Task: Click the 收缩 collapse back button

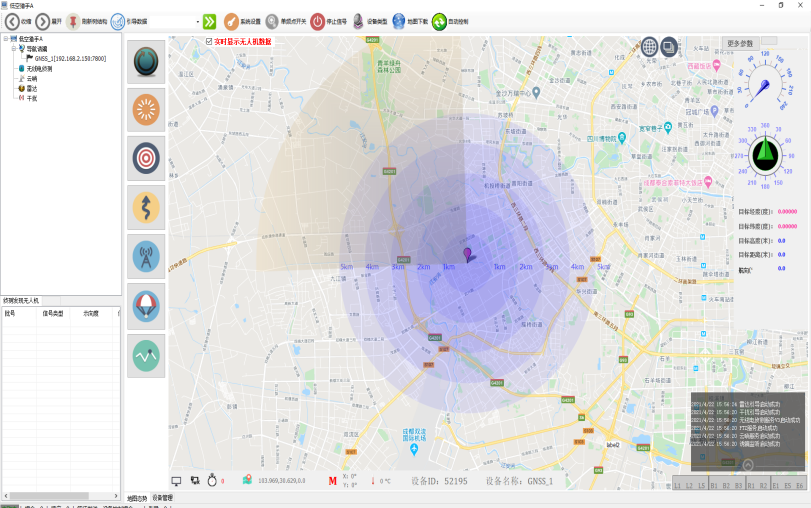Action: click(12, 21)
